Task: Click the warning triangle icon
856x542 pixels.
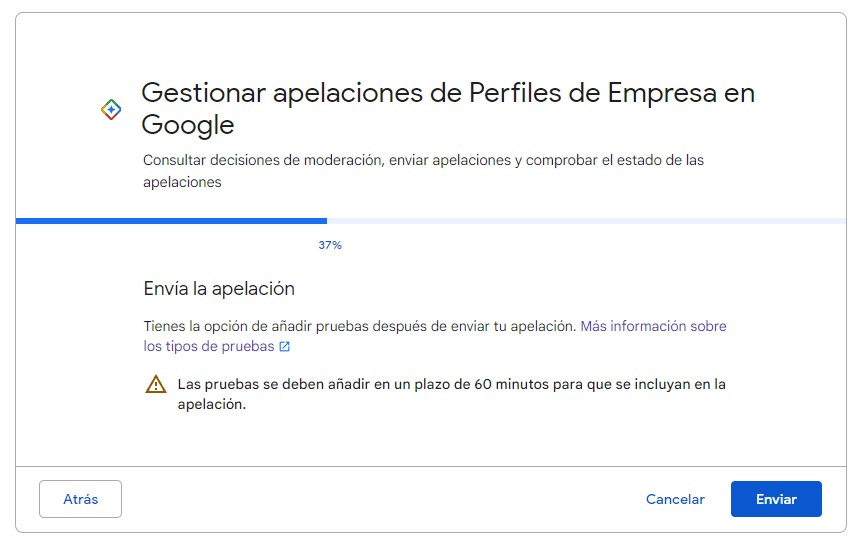Action: click(x=156, y=385)
